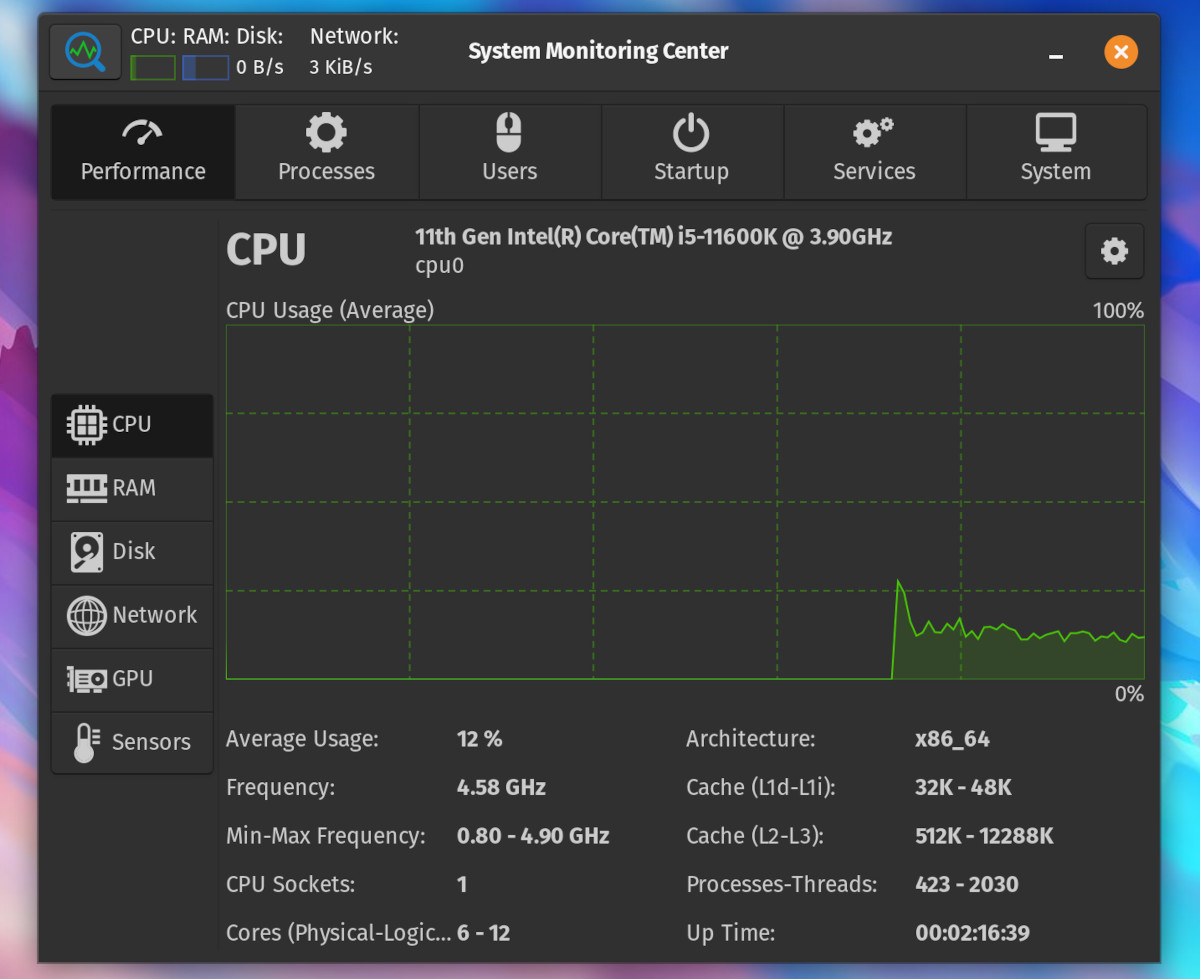Open the Disk drive icon

86,552
